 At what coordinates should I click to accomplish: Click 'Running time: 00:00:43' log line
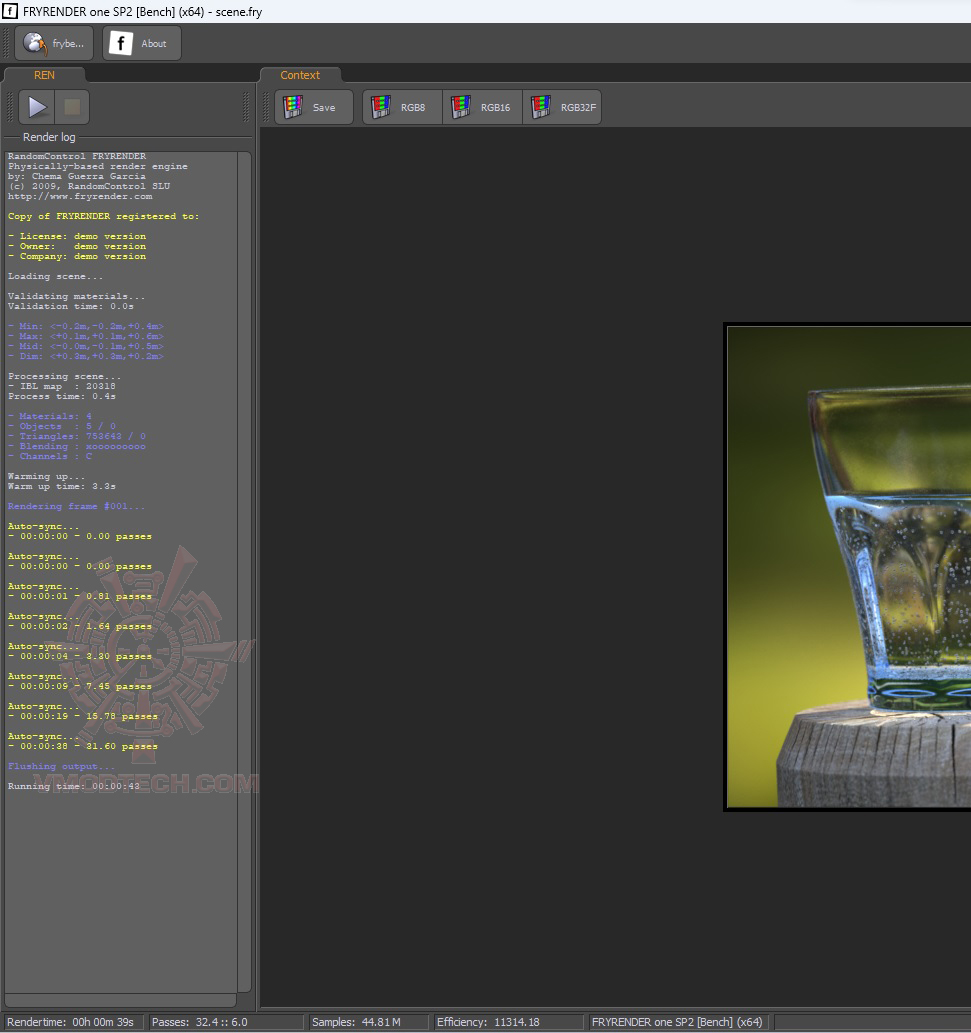74,786
